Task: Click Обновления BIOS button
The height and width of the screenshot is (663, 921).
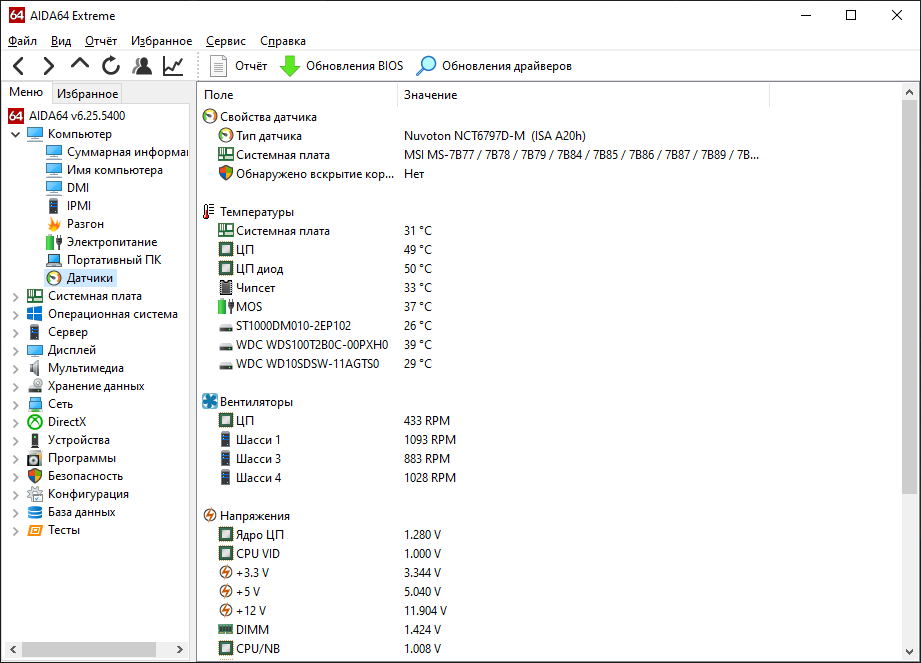Action: (341, 66)
